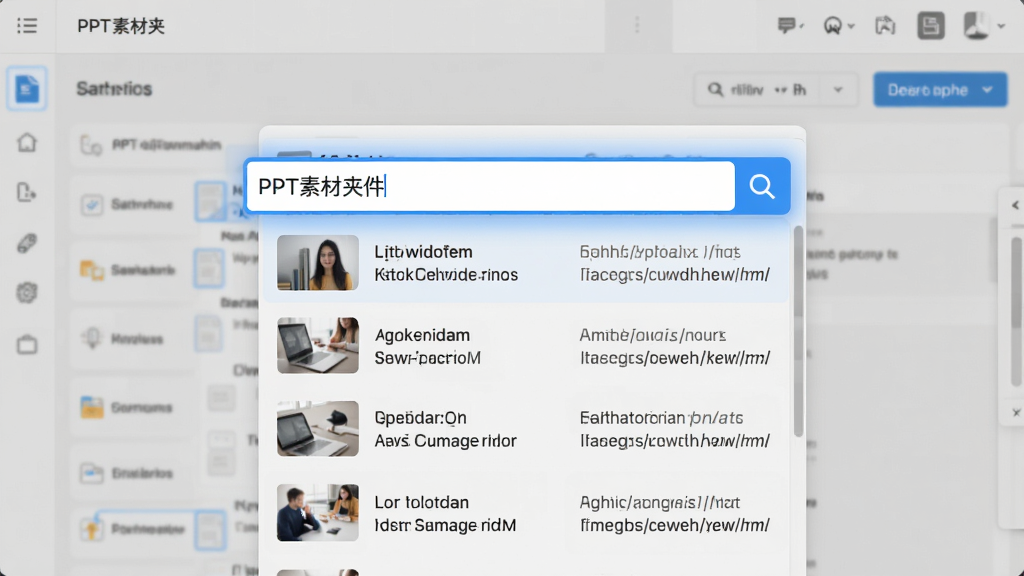
Task: Click the PPT素材夹 title text
Action: [x=121, y=26]
